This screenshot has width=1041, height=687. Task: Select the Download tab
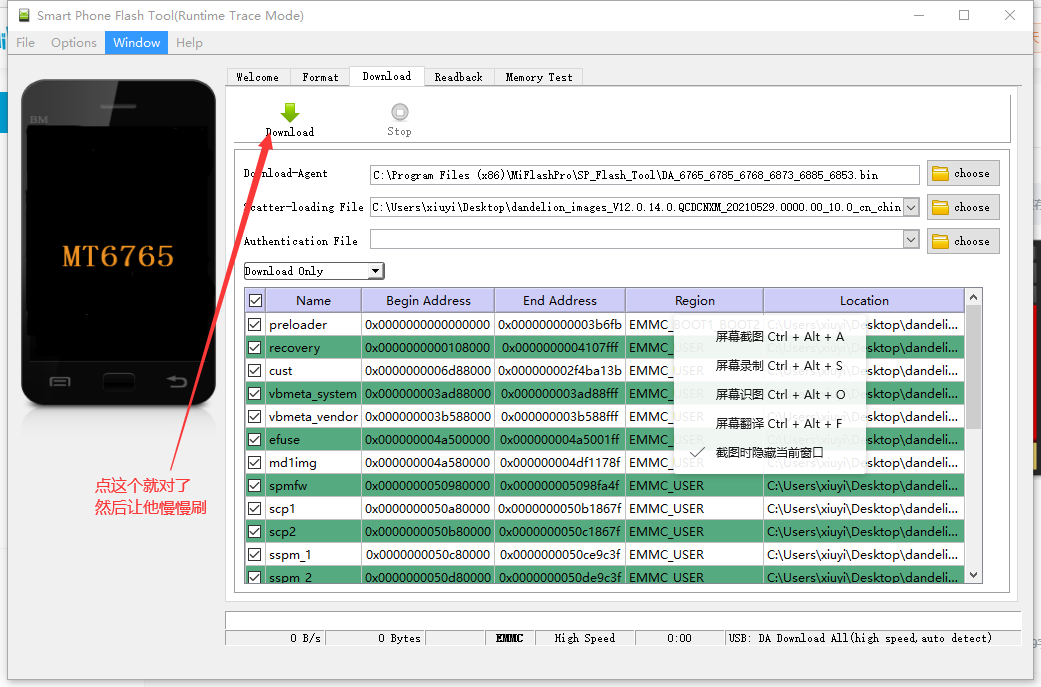[x=387, y=76]
